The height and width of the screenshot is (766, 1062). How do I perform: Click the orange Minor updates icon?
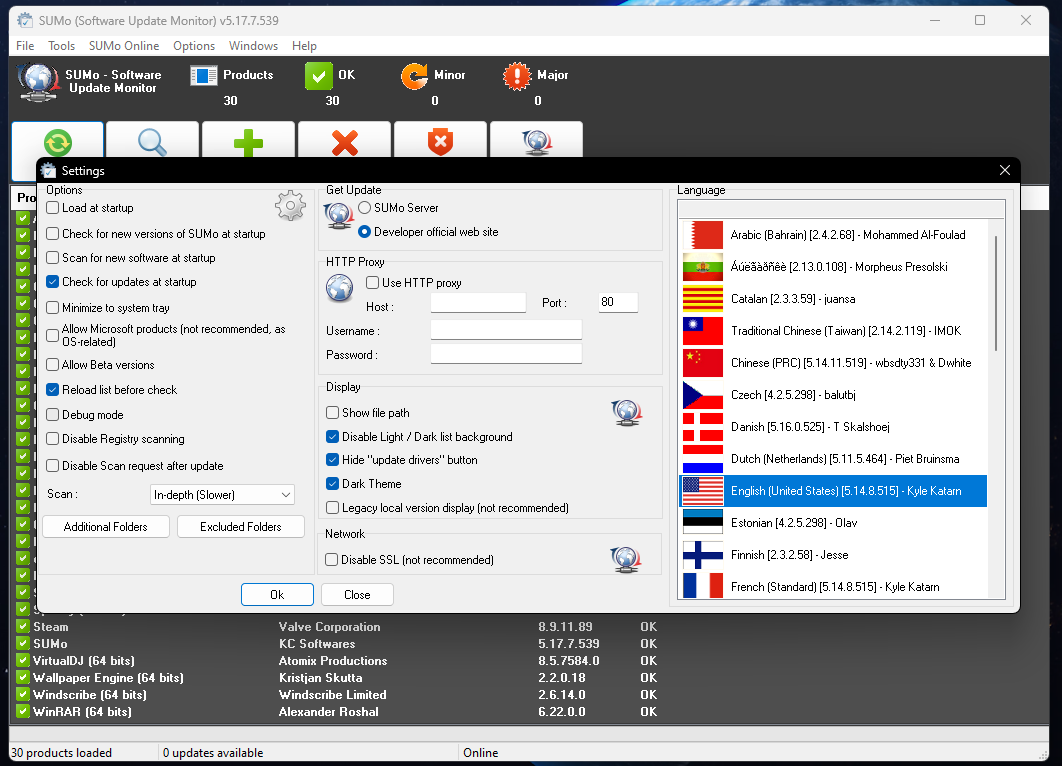click(414, 76)
